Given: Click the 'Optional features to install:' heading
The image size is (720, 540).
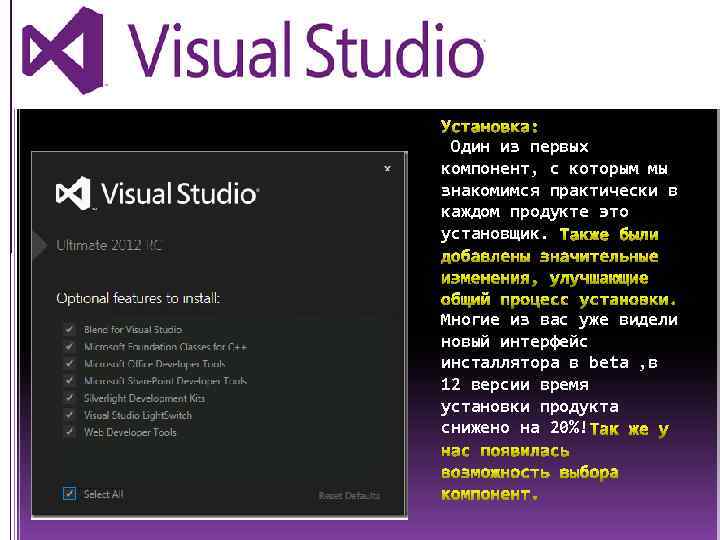Looking at the screenshot, I should 138,298.
